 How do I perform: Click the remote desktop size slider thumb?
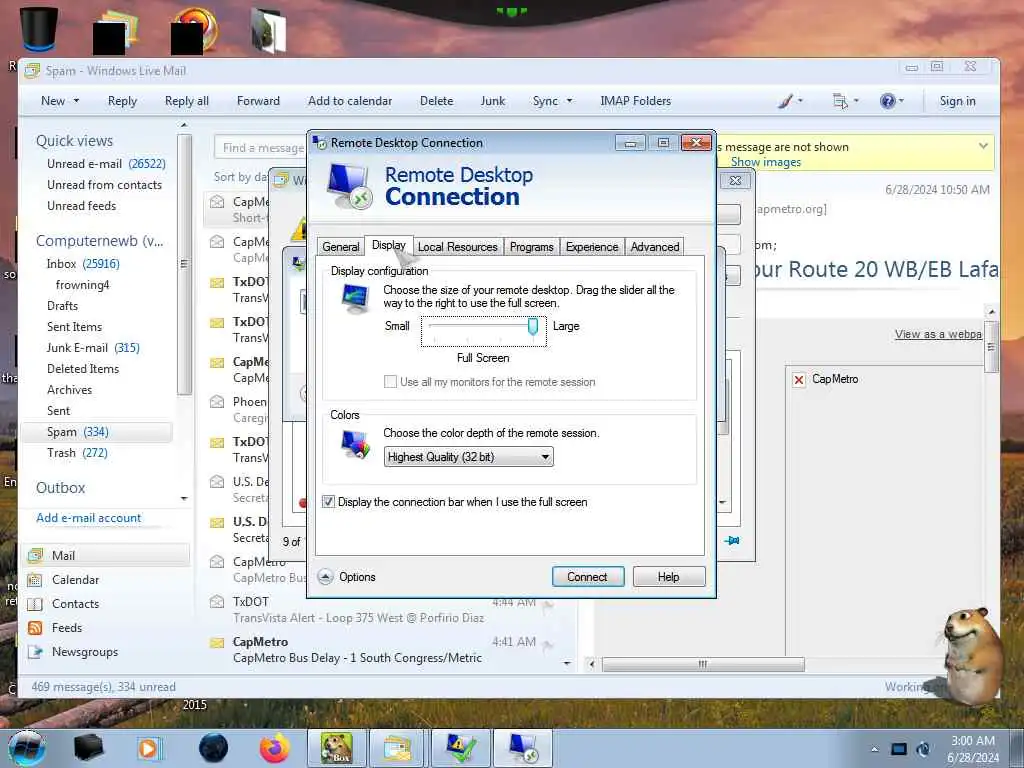tap(533, 325)
